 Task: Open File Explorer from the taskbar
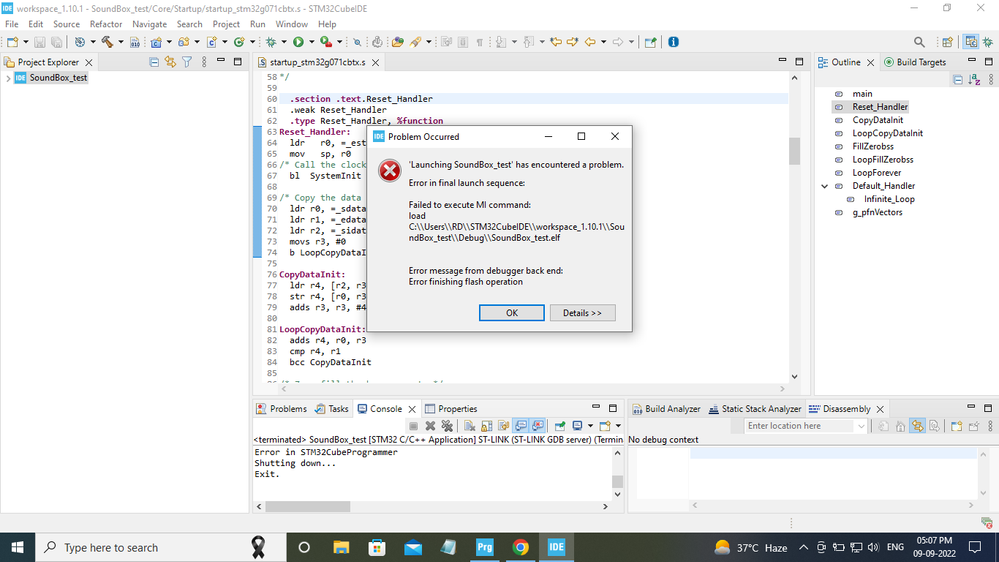(341, 547)
